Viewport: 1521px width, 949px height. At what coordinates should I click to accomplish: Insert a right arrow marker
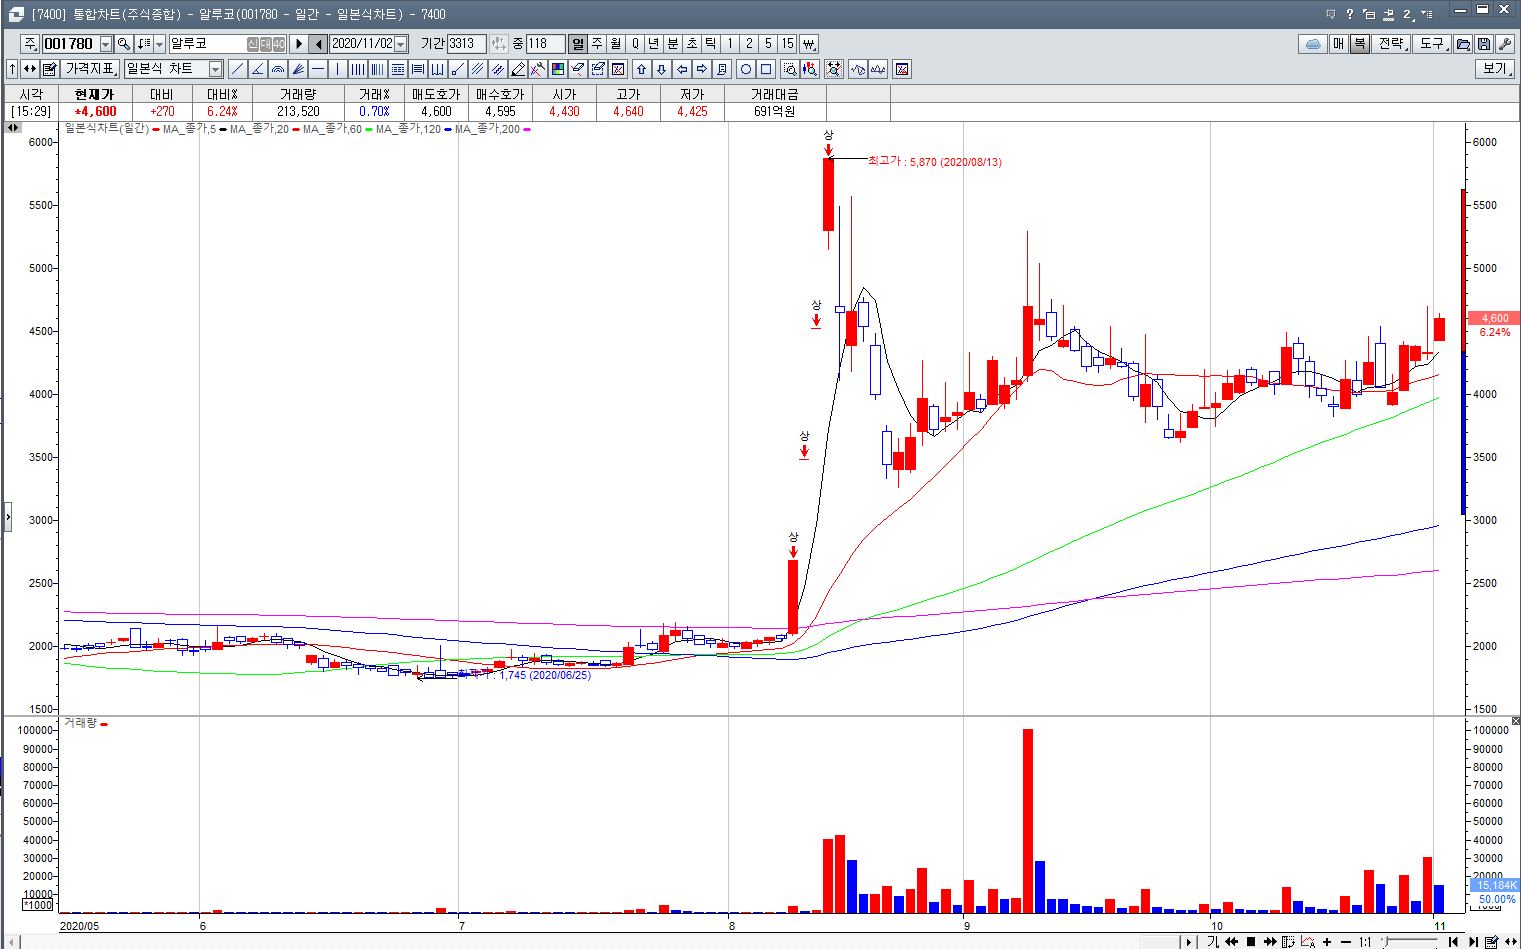tap(702, 69)
